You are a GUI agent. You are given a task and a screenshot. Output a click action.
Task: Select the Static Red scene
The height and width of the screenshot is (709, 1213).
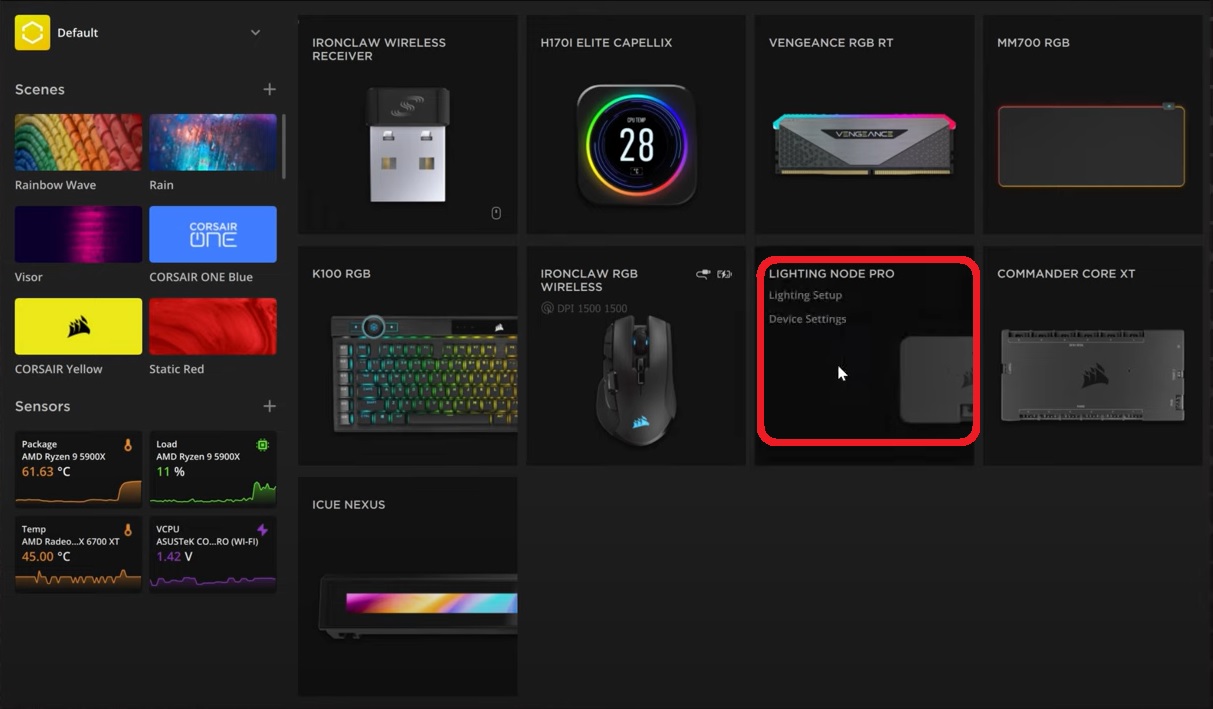212,326
